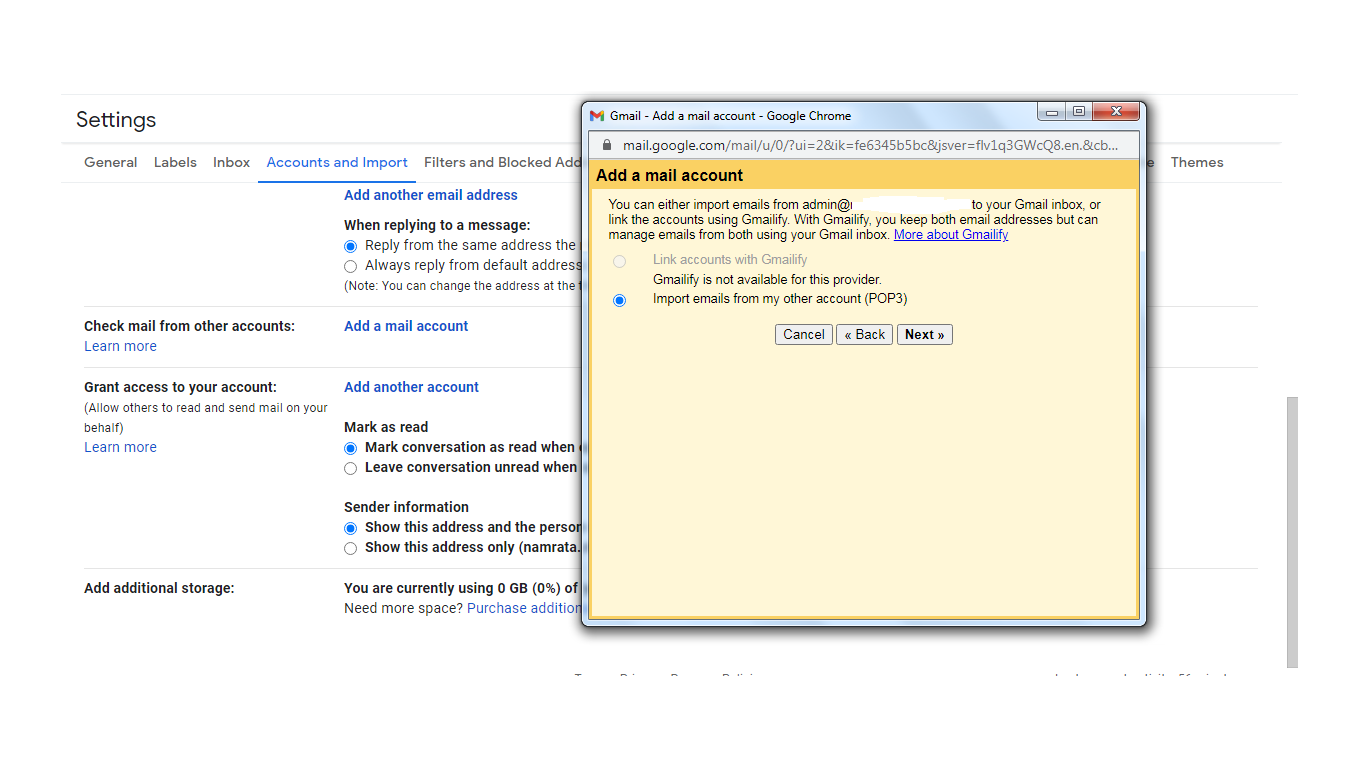Open the General settings tab

[110, 163]
